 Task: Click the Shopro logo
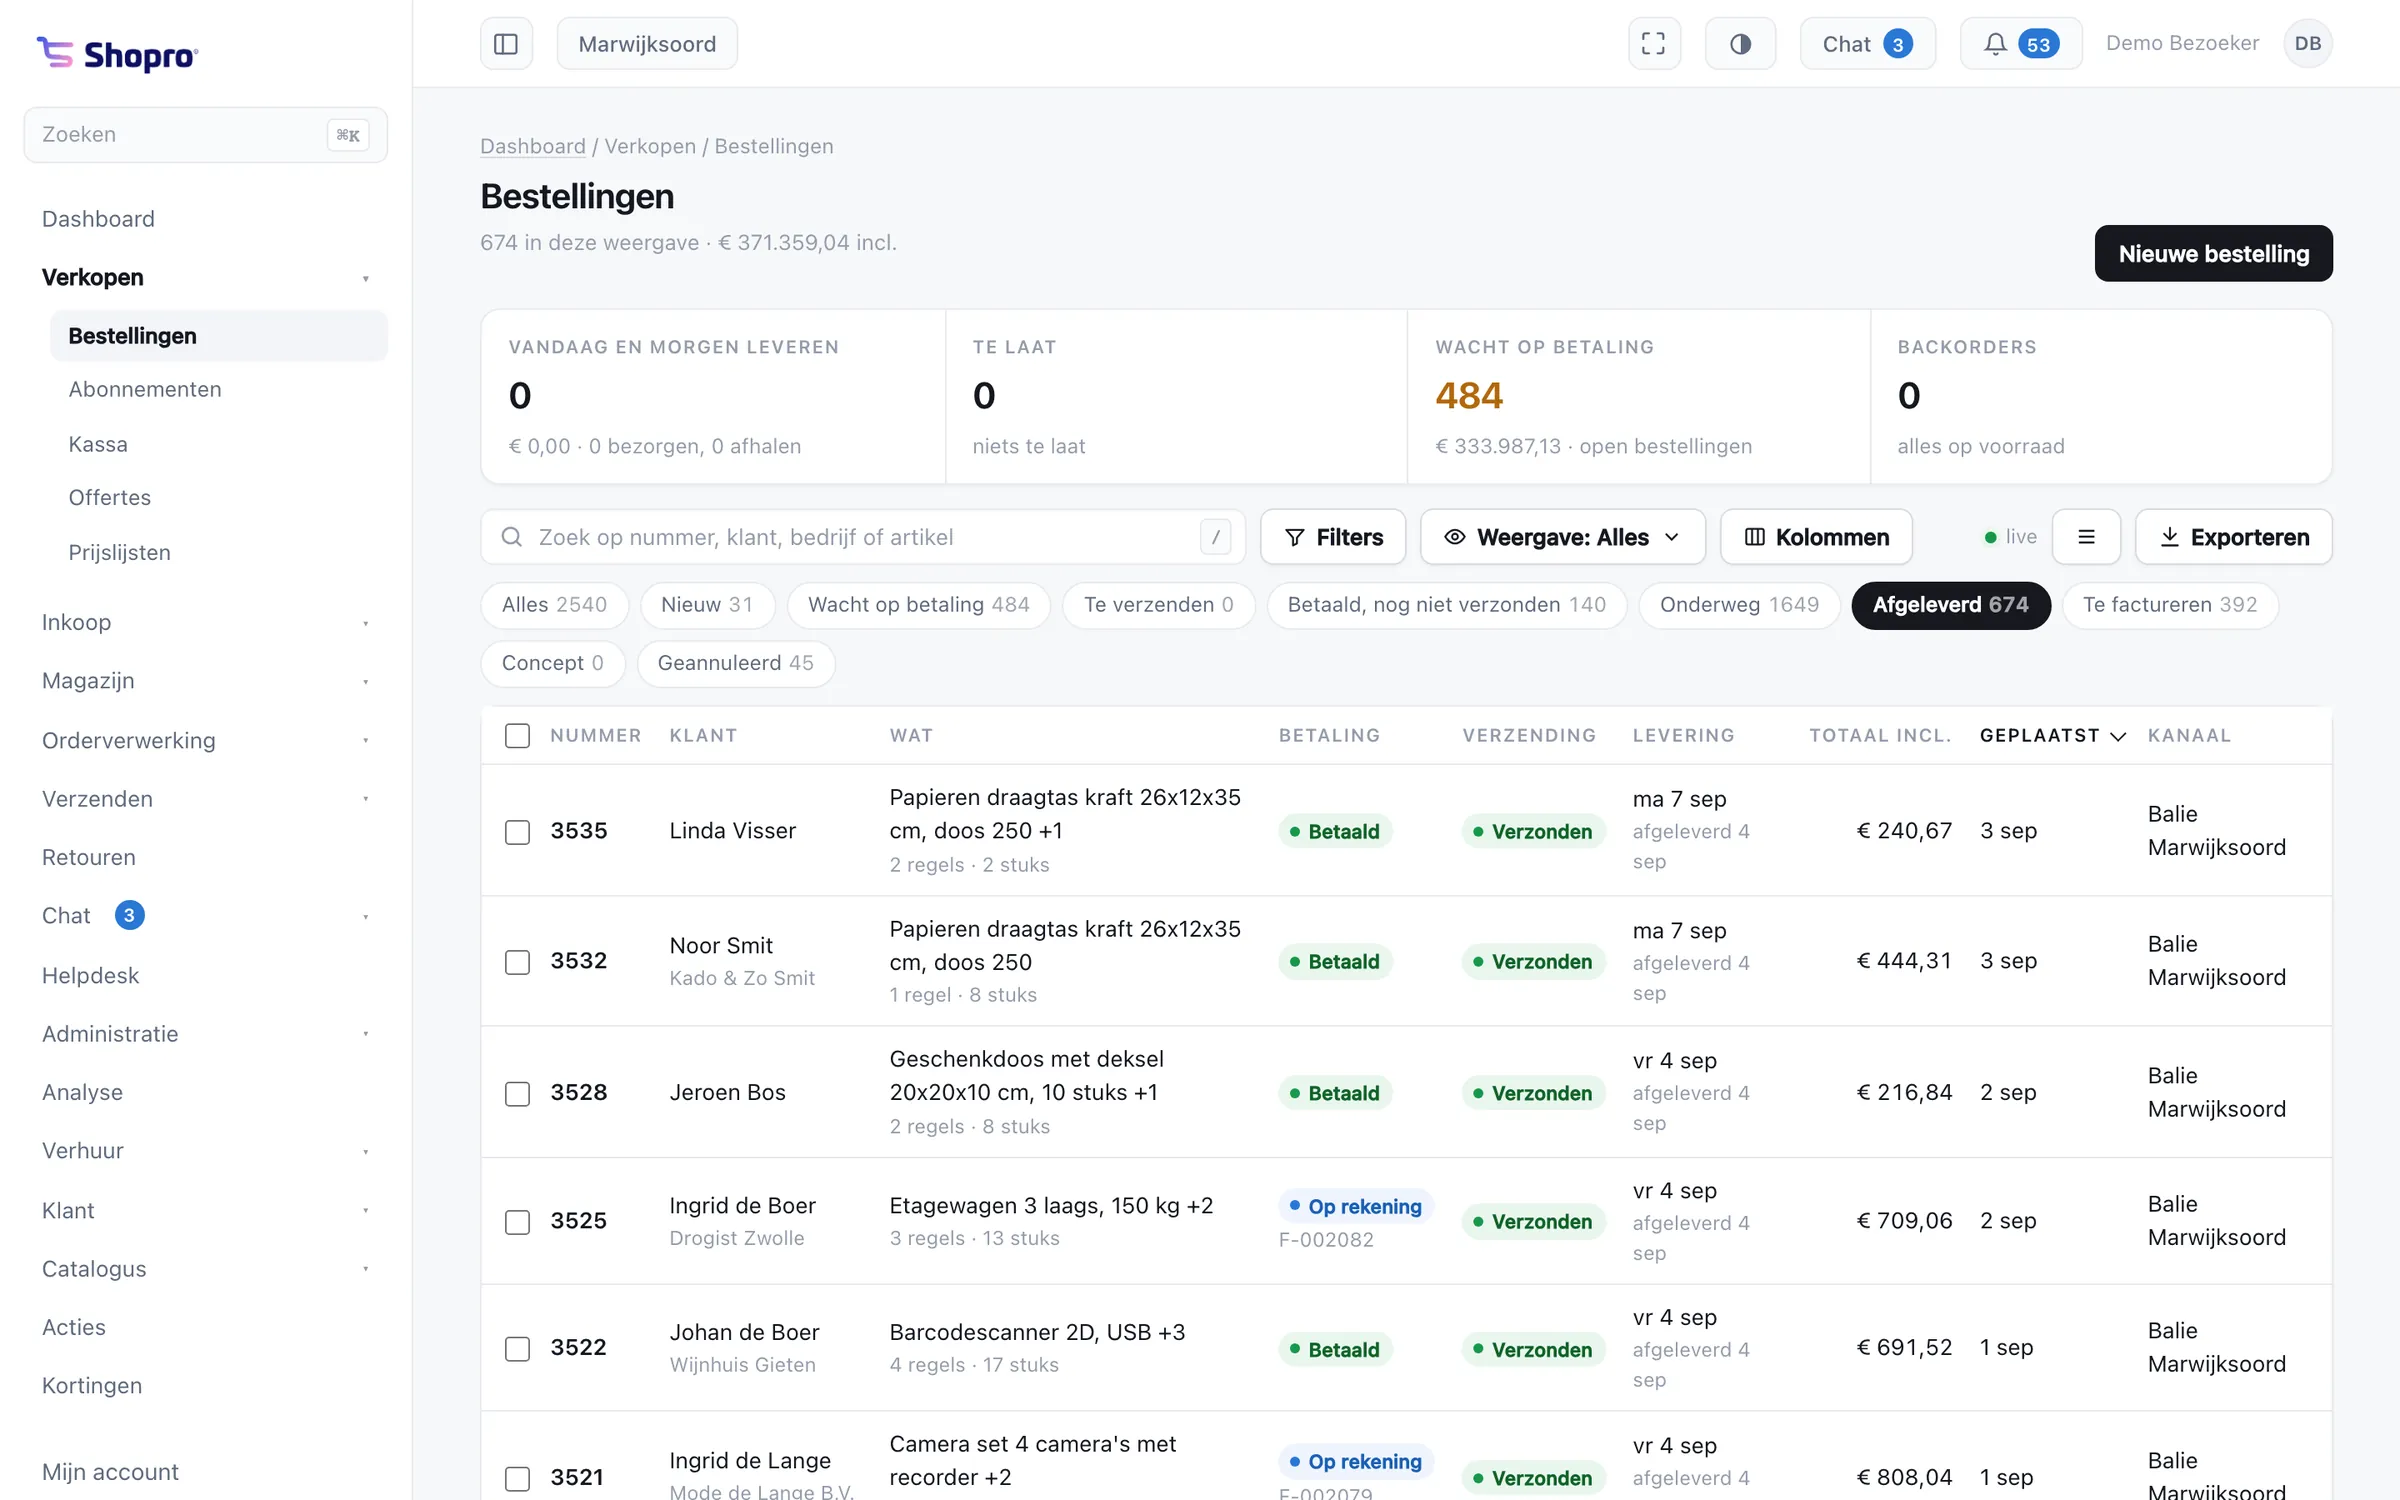[118, 54]
